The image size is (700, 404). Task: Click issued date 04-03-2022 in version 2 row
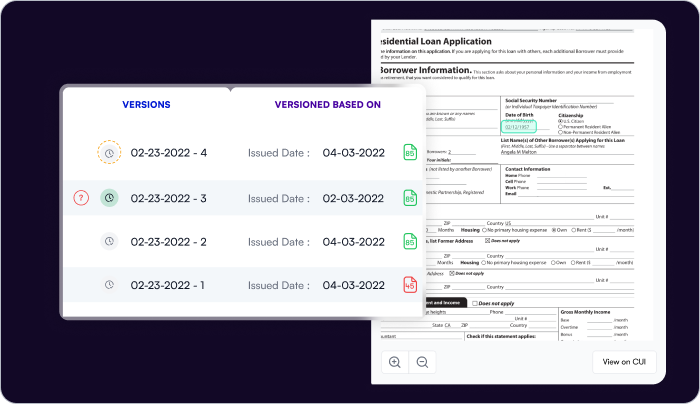354,242
